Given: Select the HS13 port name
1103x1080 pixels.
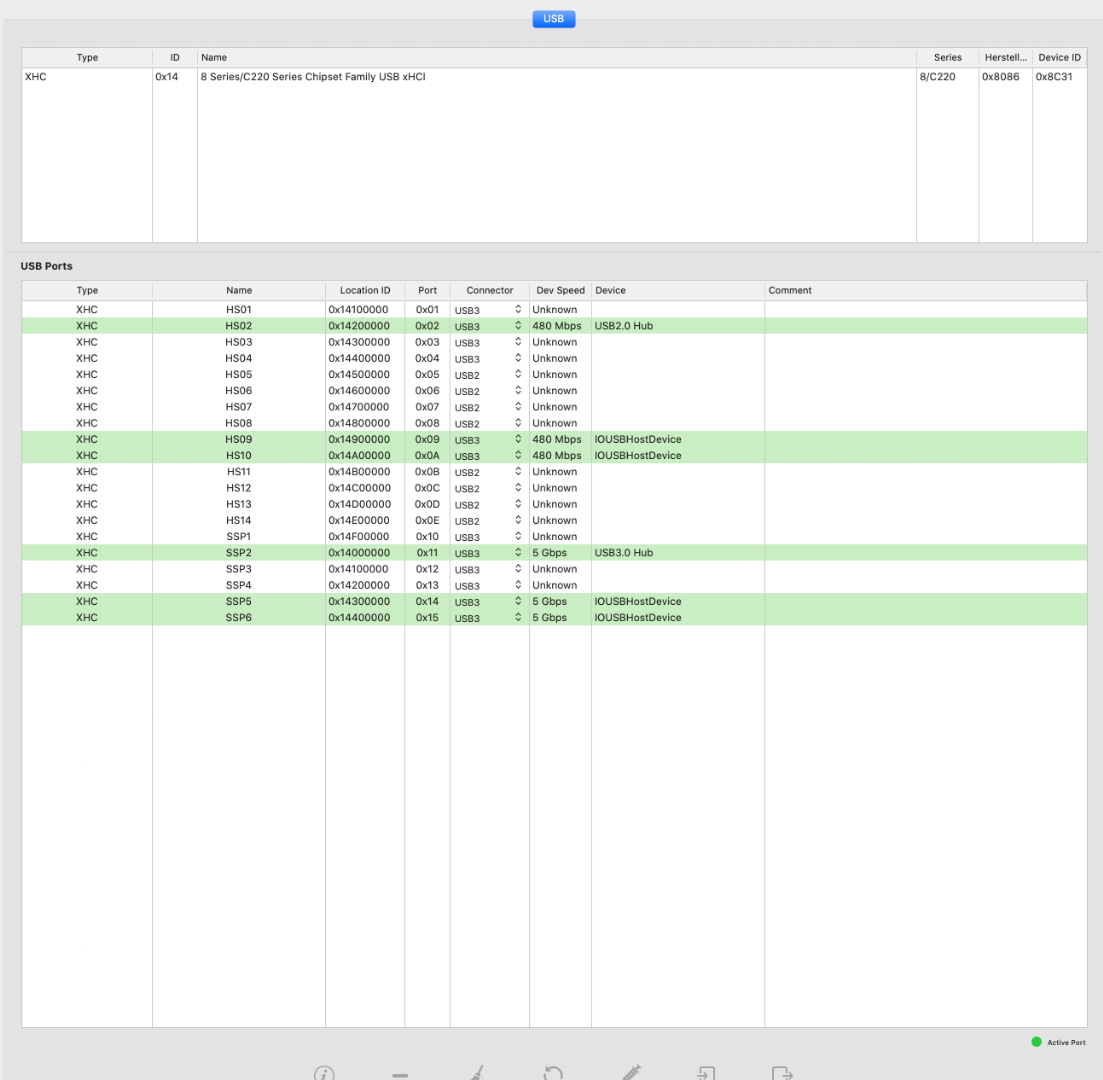Looking at the screenshot, I should pos(238,504).
